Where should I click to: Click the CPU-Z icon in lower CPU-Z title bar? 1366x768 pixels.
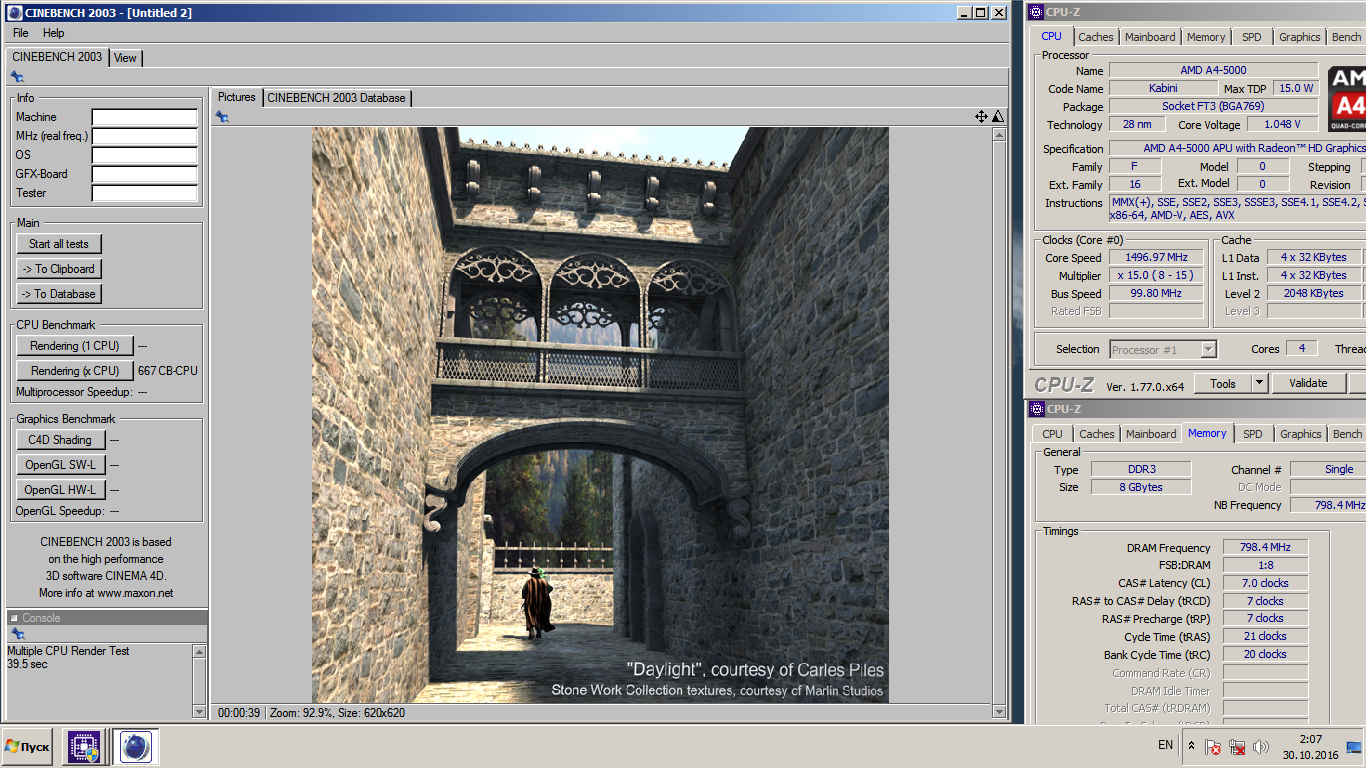tap(1036, 409)
